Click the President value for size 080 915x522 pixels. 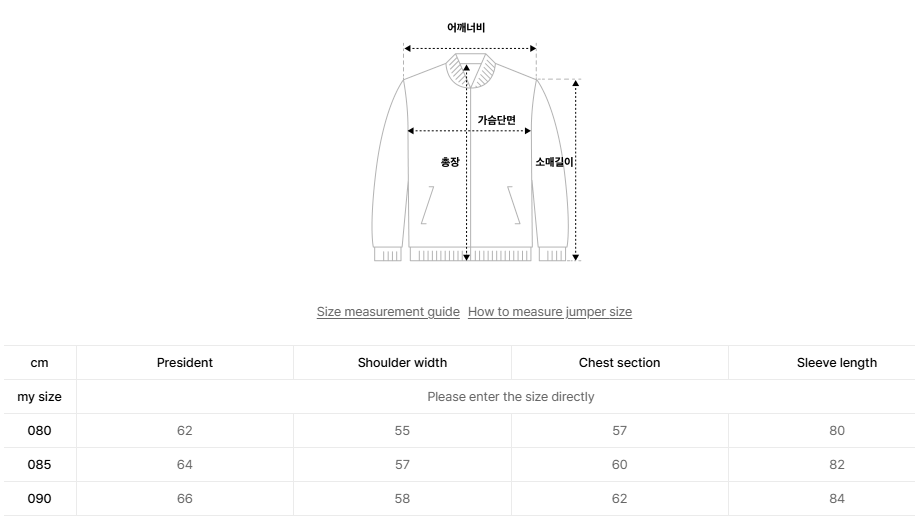click(185, 431)
